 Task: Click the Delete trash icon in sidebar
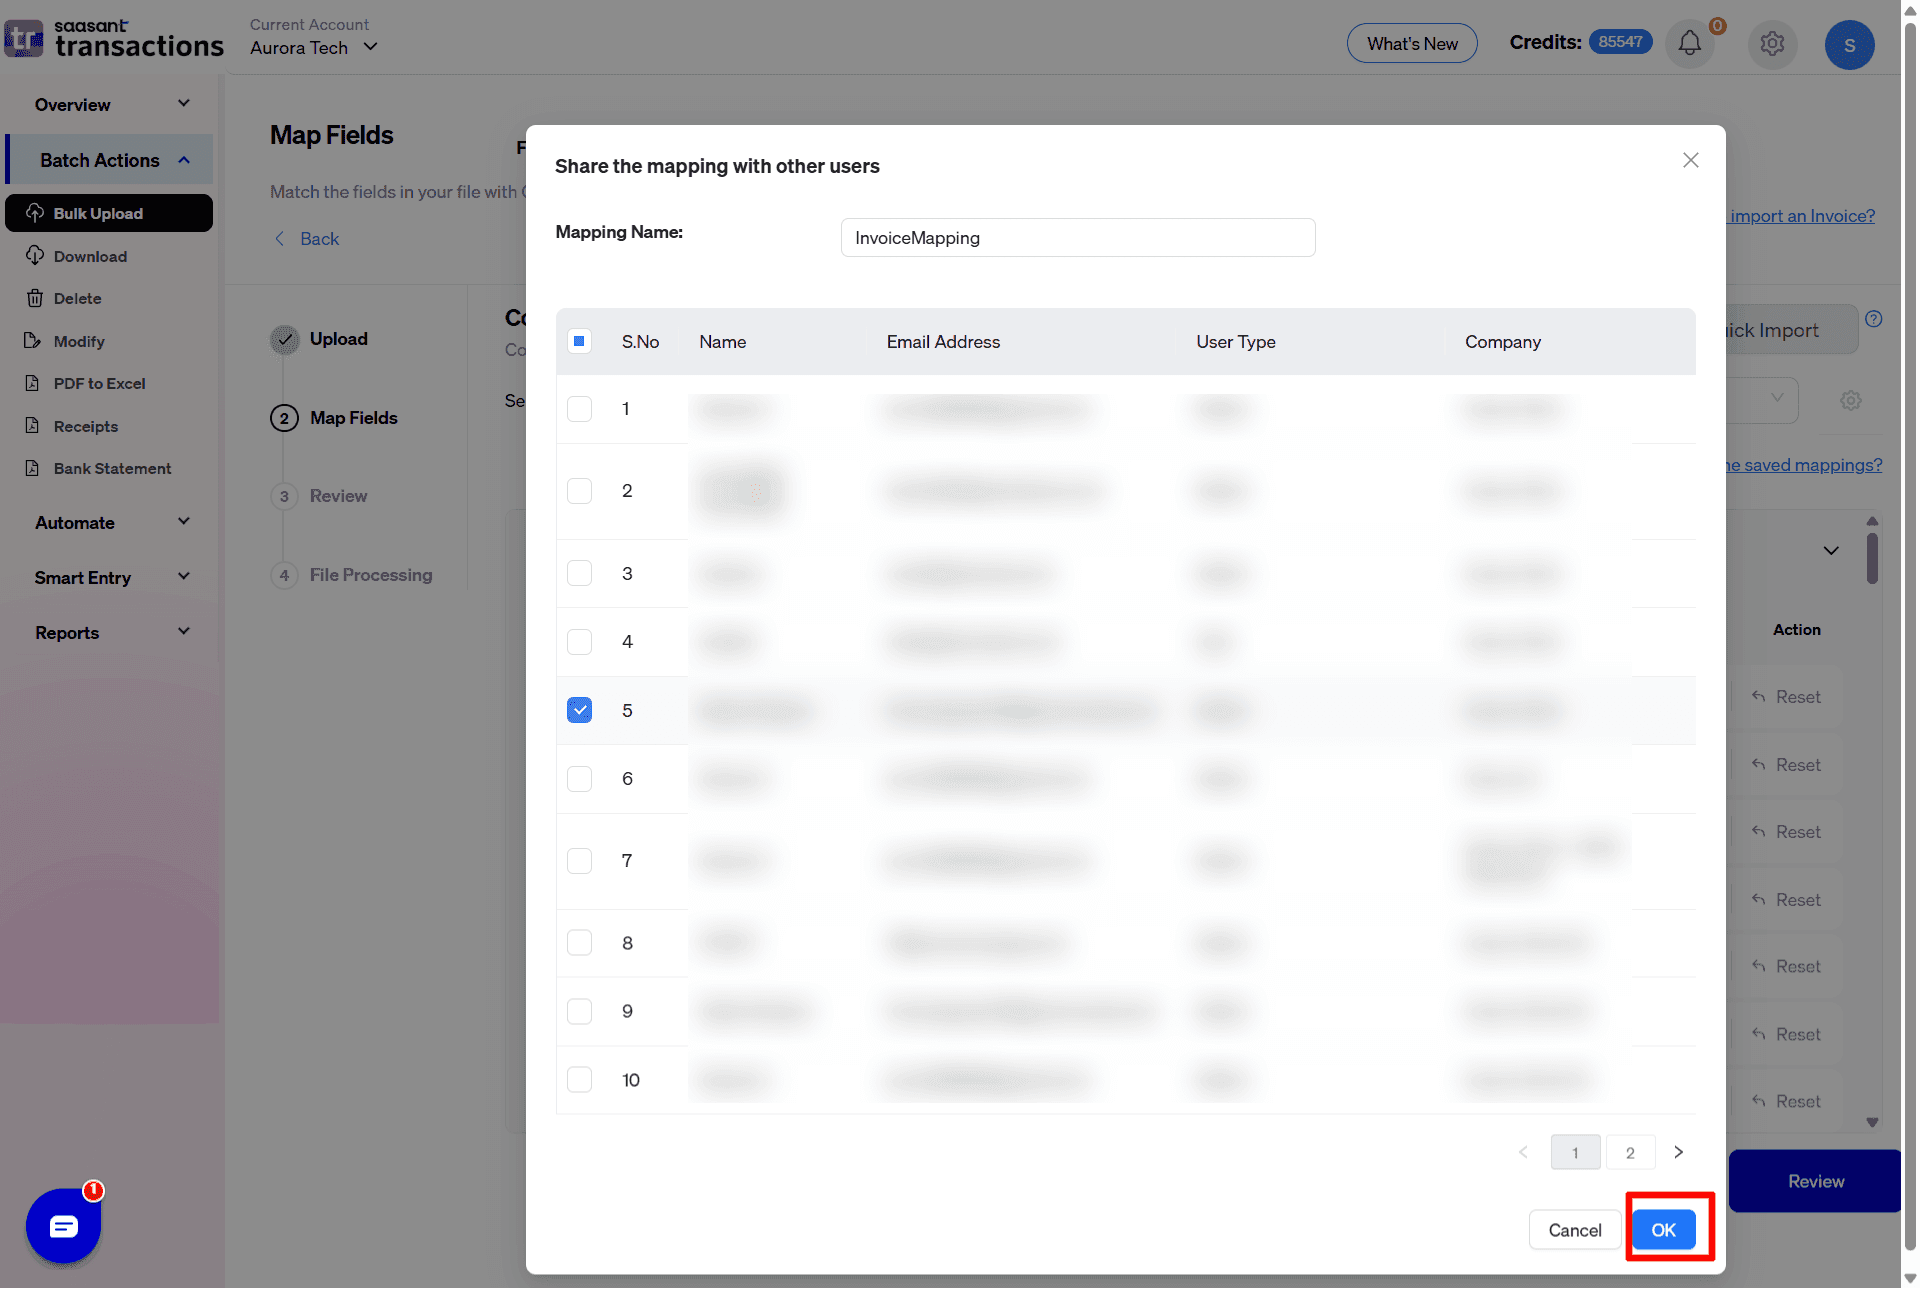35,298
